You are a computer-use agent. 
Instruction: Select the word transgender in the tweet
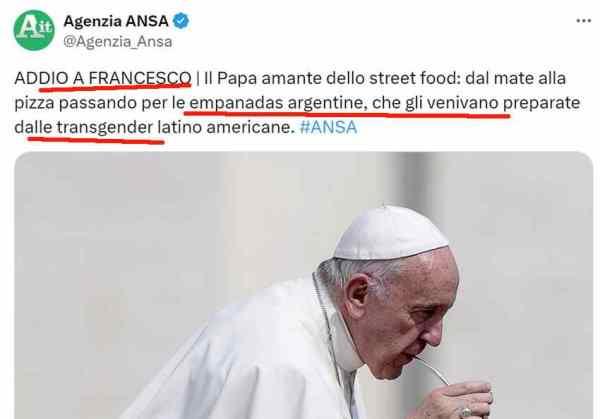coord(105,127)
